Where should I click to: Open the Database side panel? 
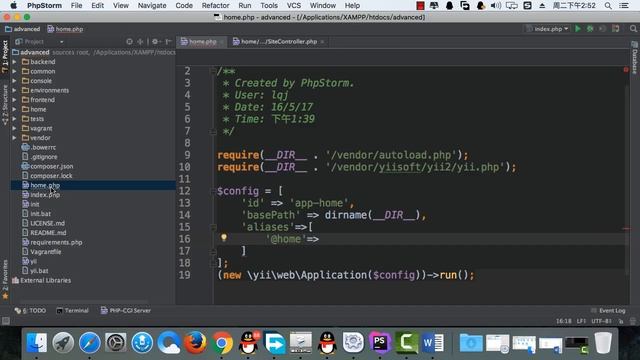pyautogui.click(x=635, y=58)
